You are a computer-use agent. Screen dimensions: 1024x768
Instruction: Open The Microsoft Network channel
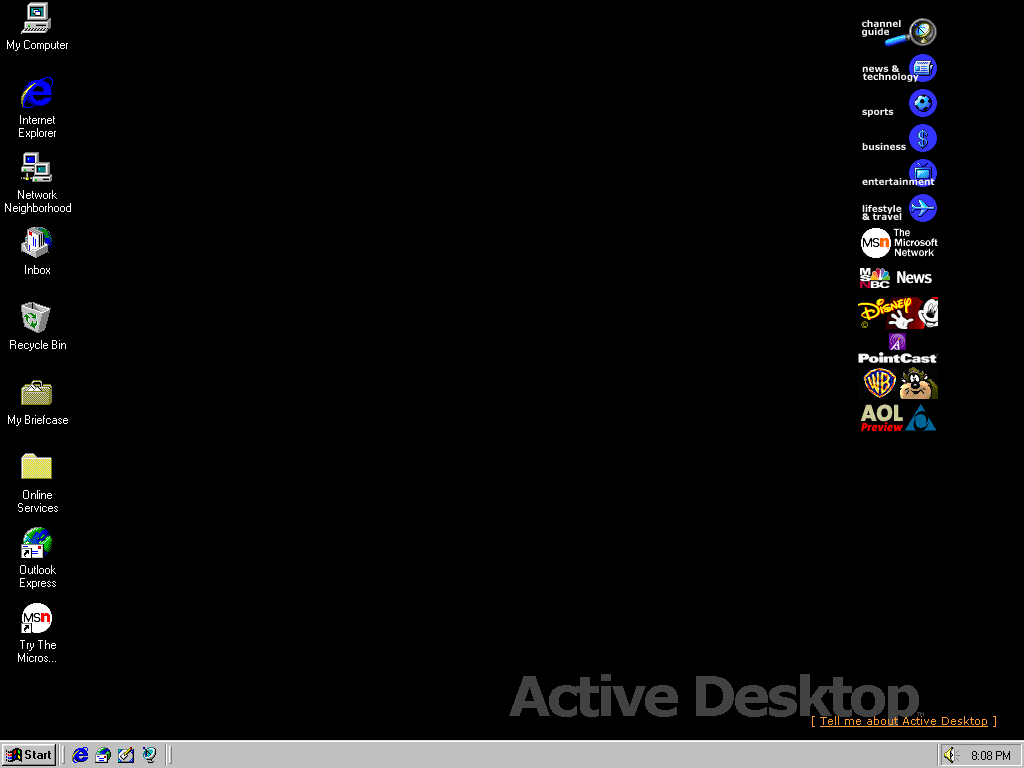click(x=899, y=243)
